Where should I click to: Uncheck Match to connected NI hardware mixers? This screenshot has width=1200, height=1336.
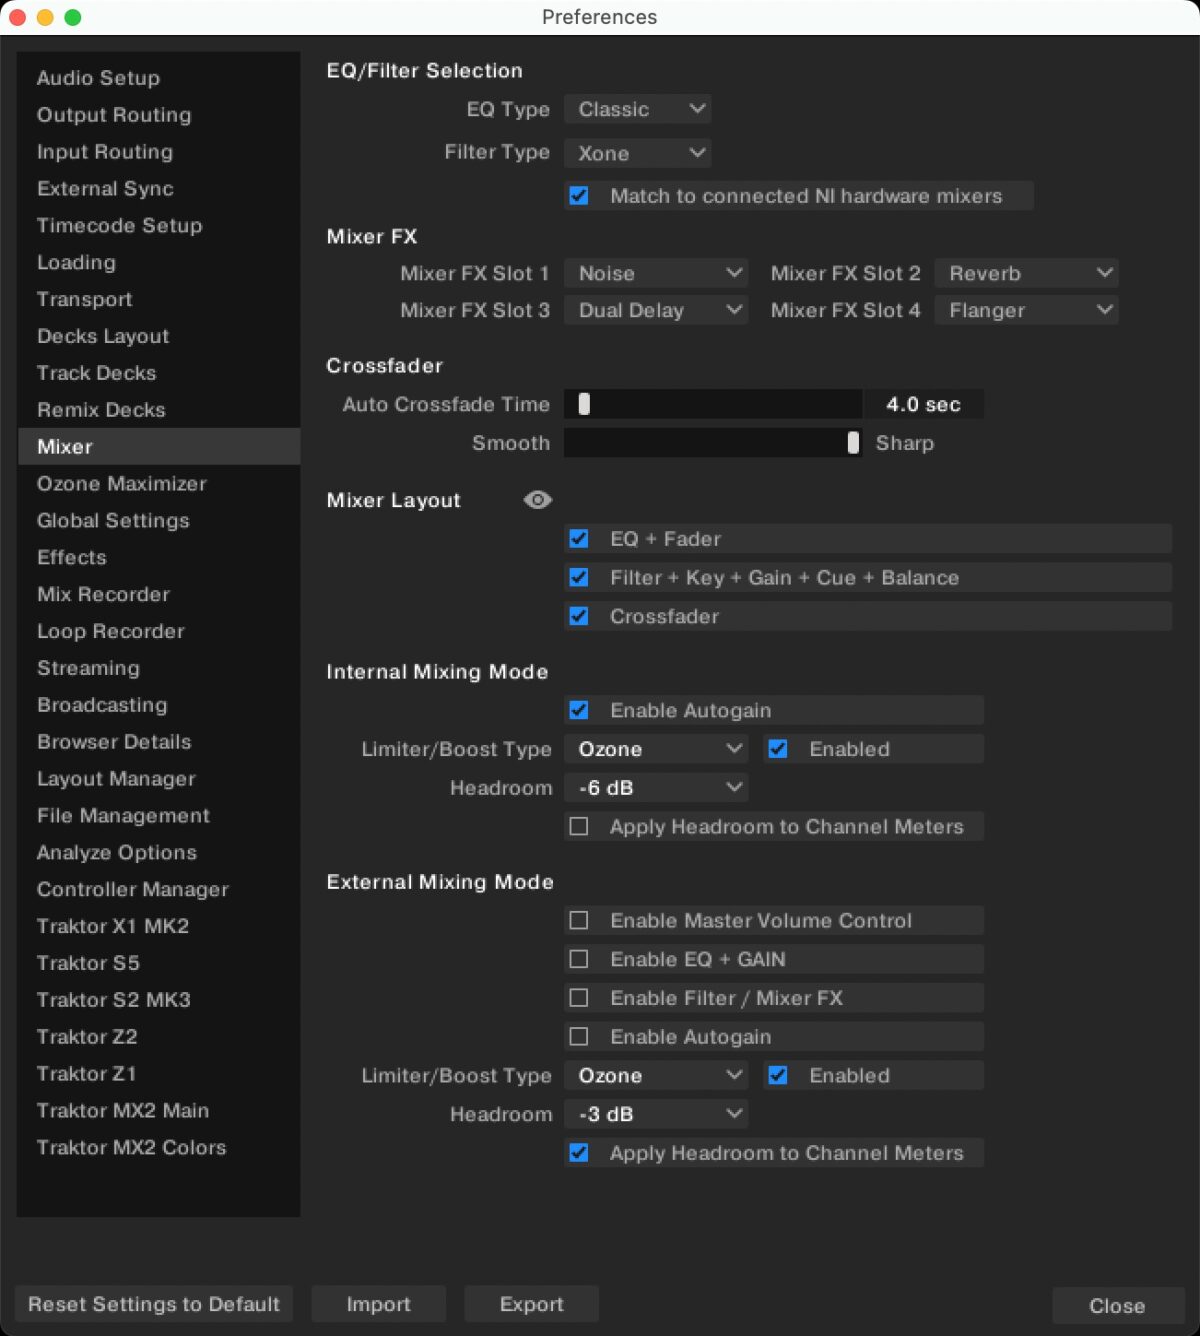579,196
